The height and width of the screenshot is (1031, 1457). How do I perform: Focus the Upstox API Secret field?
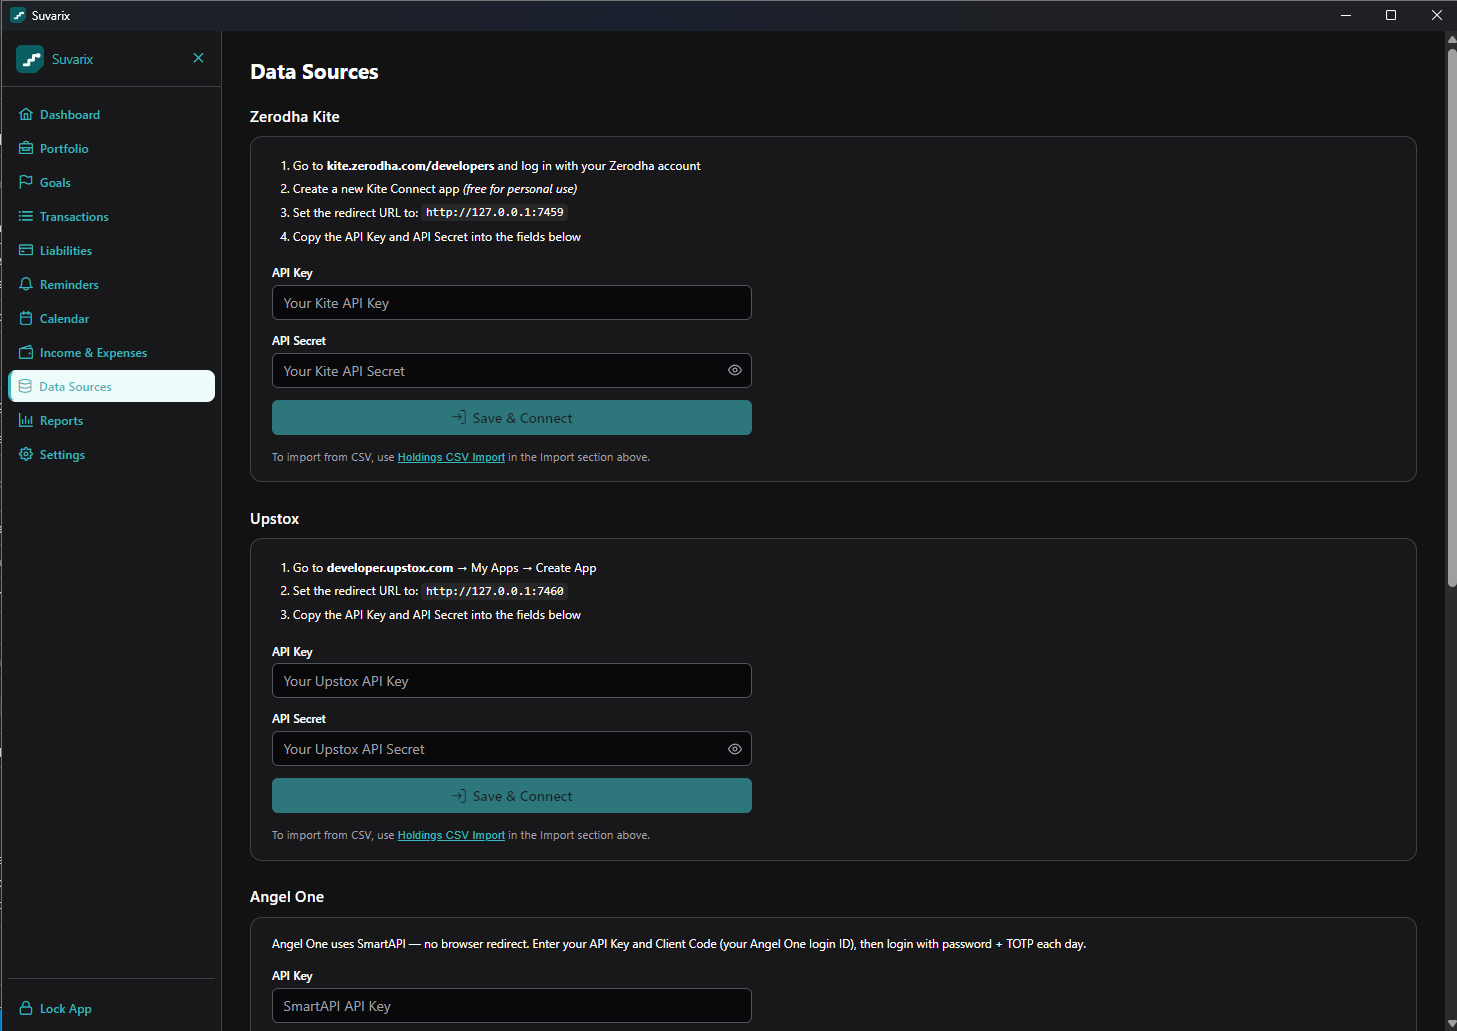tap(512, 749)
